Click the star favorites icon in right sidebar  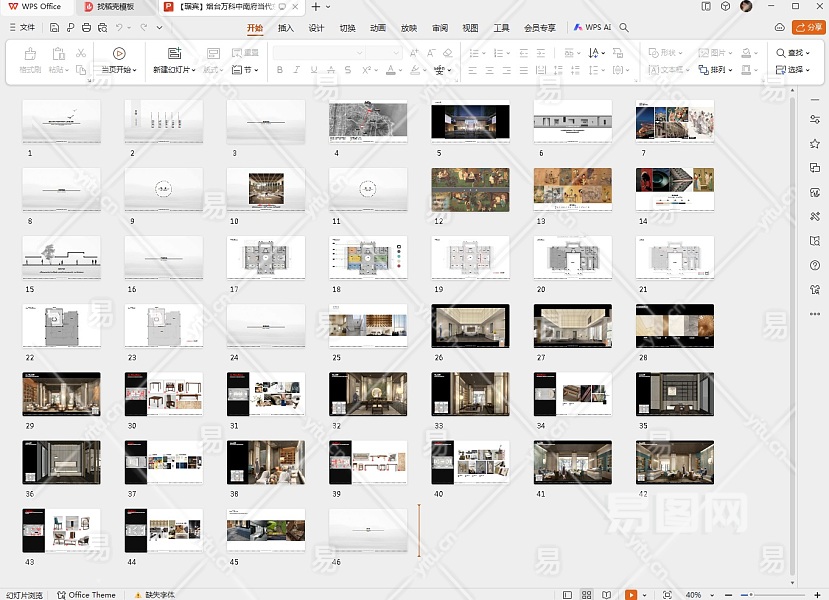(815, 144)
